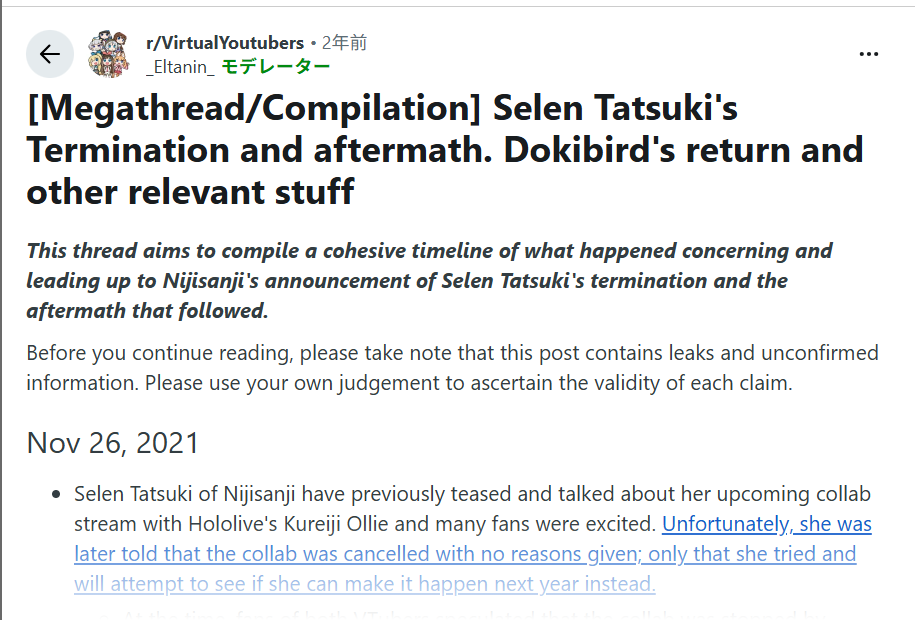Click title line "Termination and aftermath. Dokibird's return"
This screenshot has width=915, height=620.
pos(444,150)
